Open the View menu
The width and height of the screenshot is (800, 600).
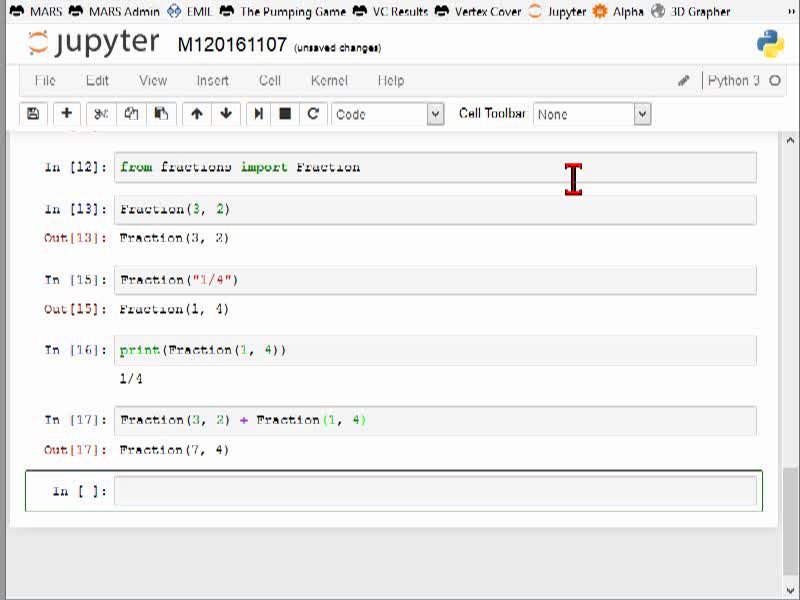pyautogui.click(x=153, y=81)
